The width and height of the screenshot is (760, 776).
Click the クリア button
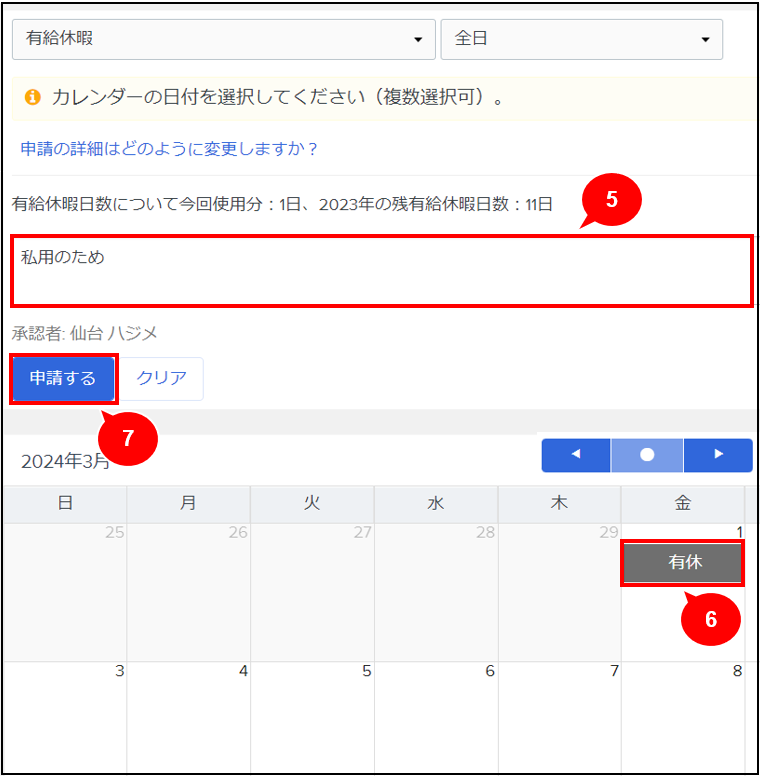point(162,378)
